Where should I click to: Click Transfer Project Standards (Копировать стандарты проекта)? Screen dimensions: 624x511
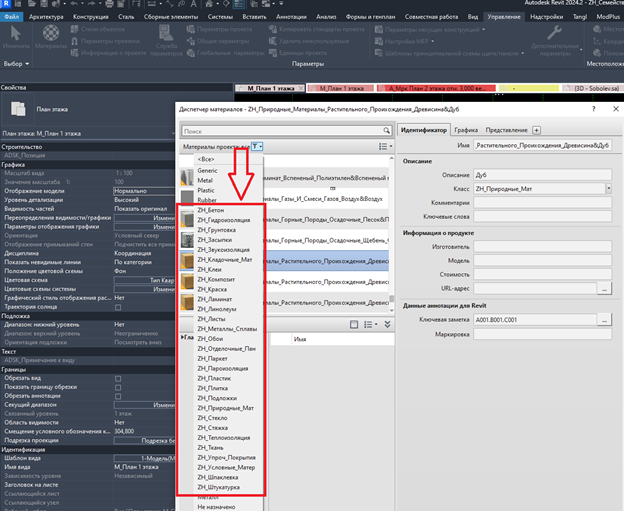coord(317,29)
